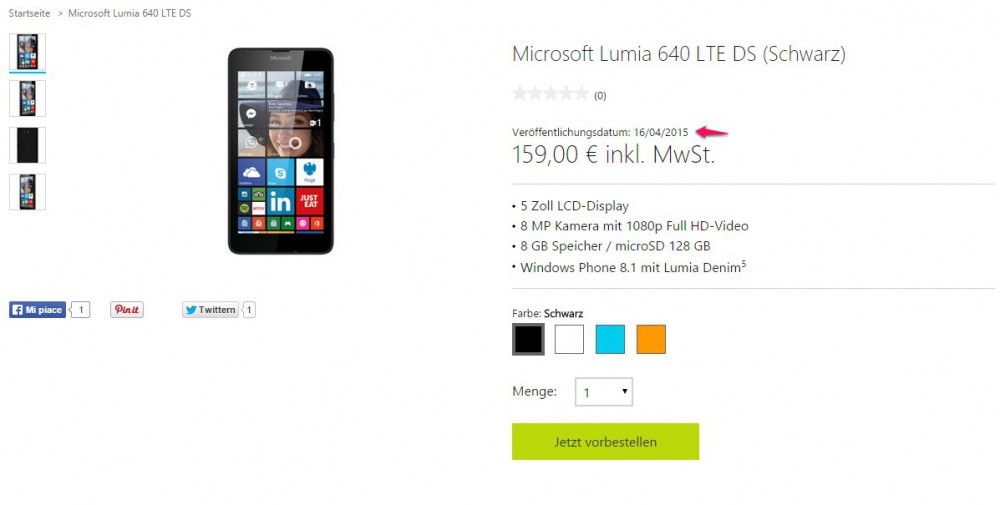This screenshot has height=505, width=1000.
Task: Select the second phone thumbnail
Action: 27,98
